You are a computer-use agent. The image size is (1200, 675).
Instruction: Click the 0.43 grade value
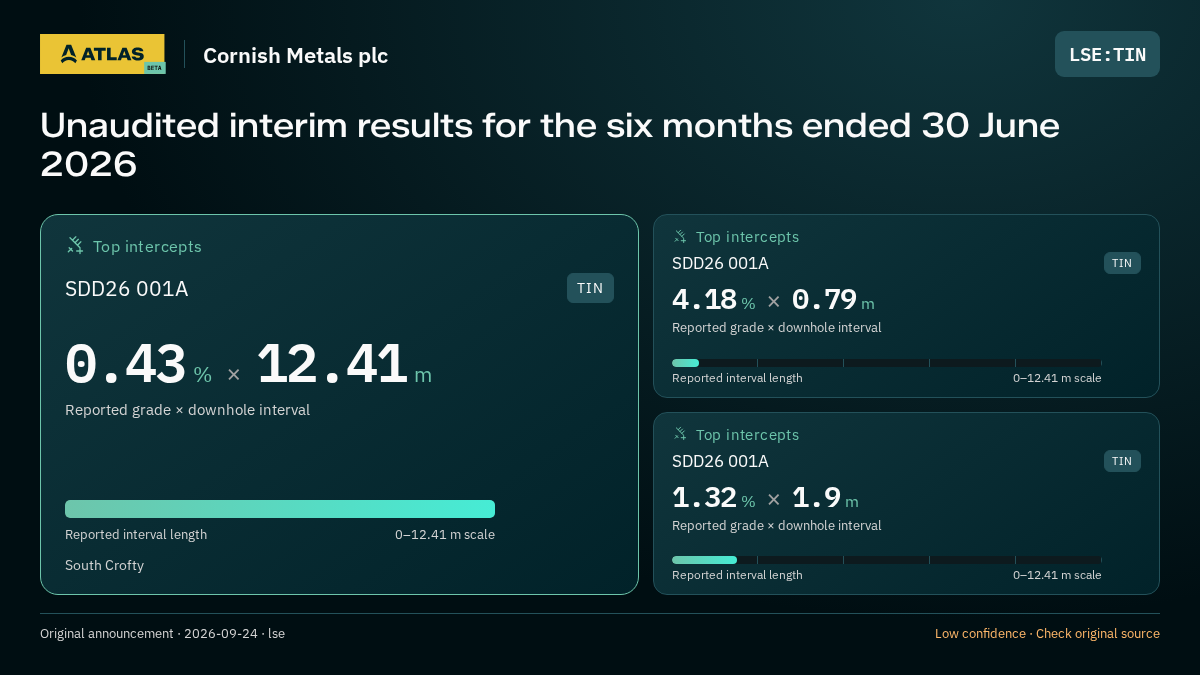pos(125,365)
